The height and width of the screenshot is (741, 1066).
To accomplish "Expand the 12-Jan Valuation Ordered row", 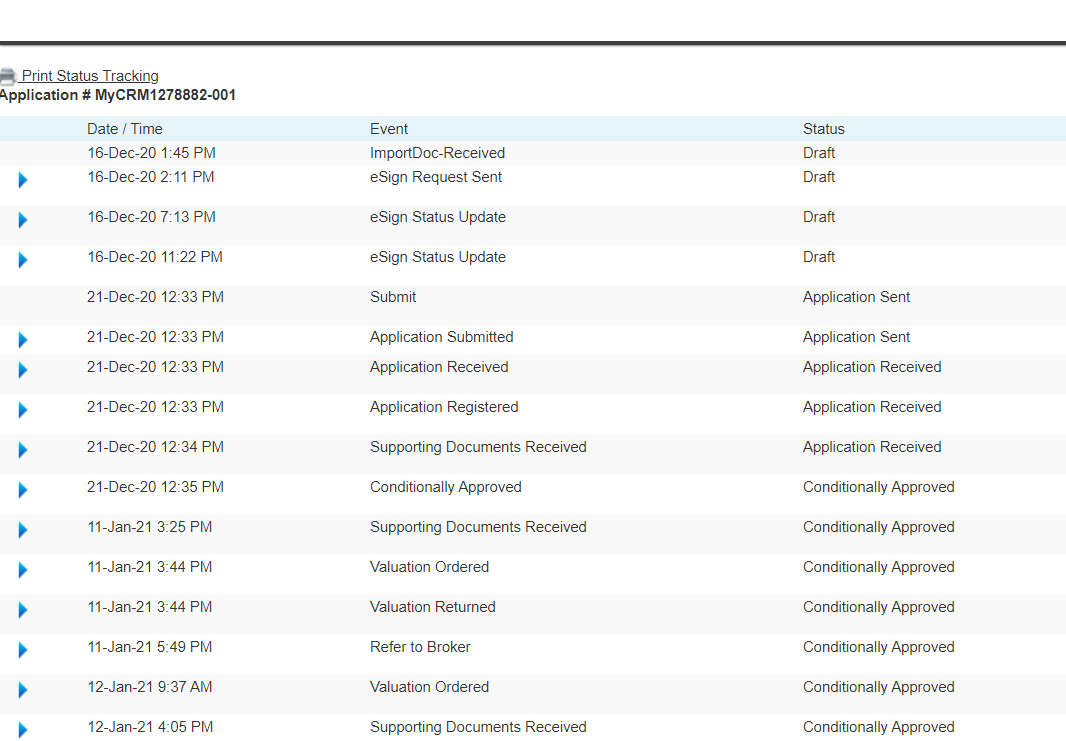I will coord(21,690).
